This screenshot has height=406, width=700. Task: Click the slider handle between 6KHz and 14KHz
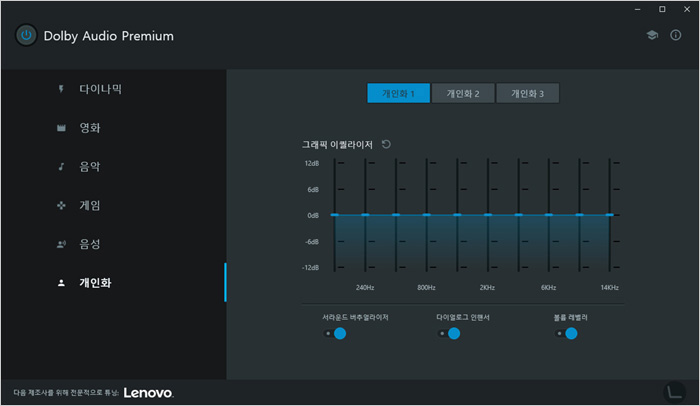tap(579, 215)
